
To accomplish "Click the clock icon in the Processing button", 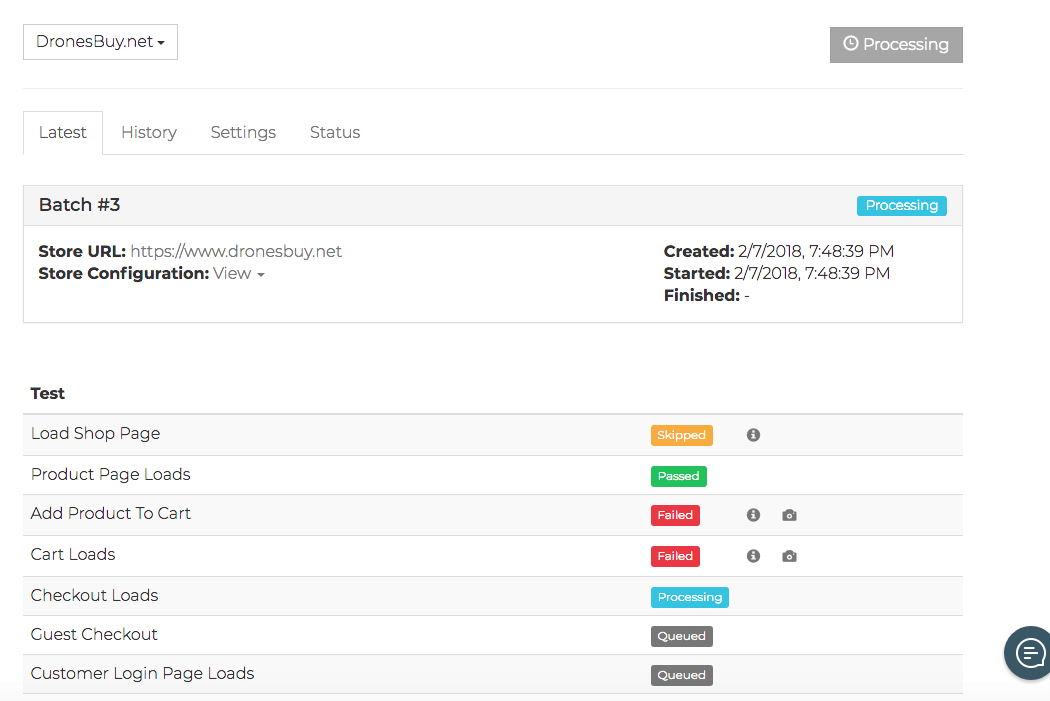I will click(851, 44).
